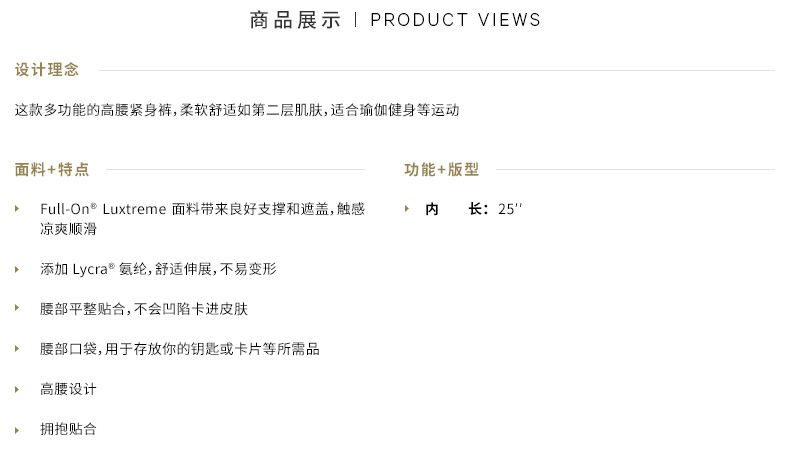Click the arrow bullet beside 高腰设计
Screen dimensions: 790x460
tap(17, 389)
